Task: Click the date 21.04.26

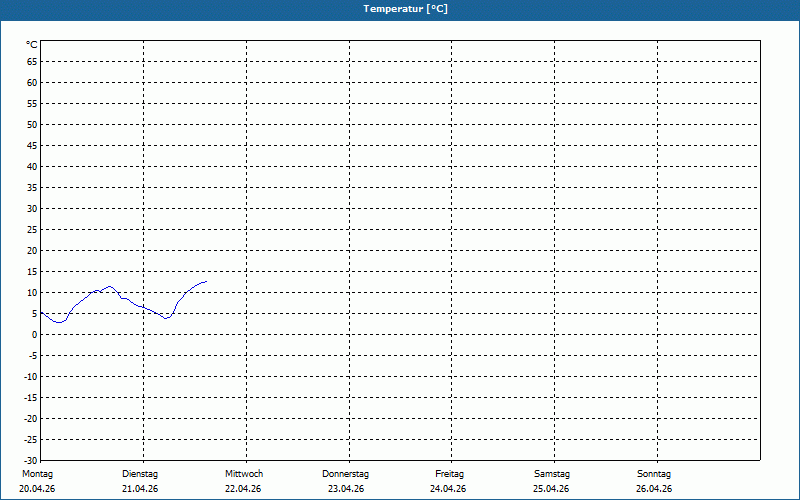Action: coord(140,489)
